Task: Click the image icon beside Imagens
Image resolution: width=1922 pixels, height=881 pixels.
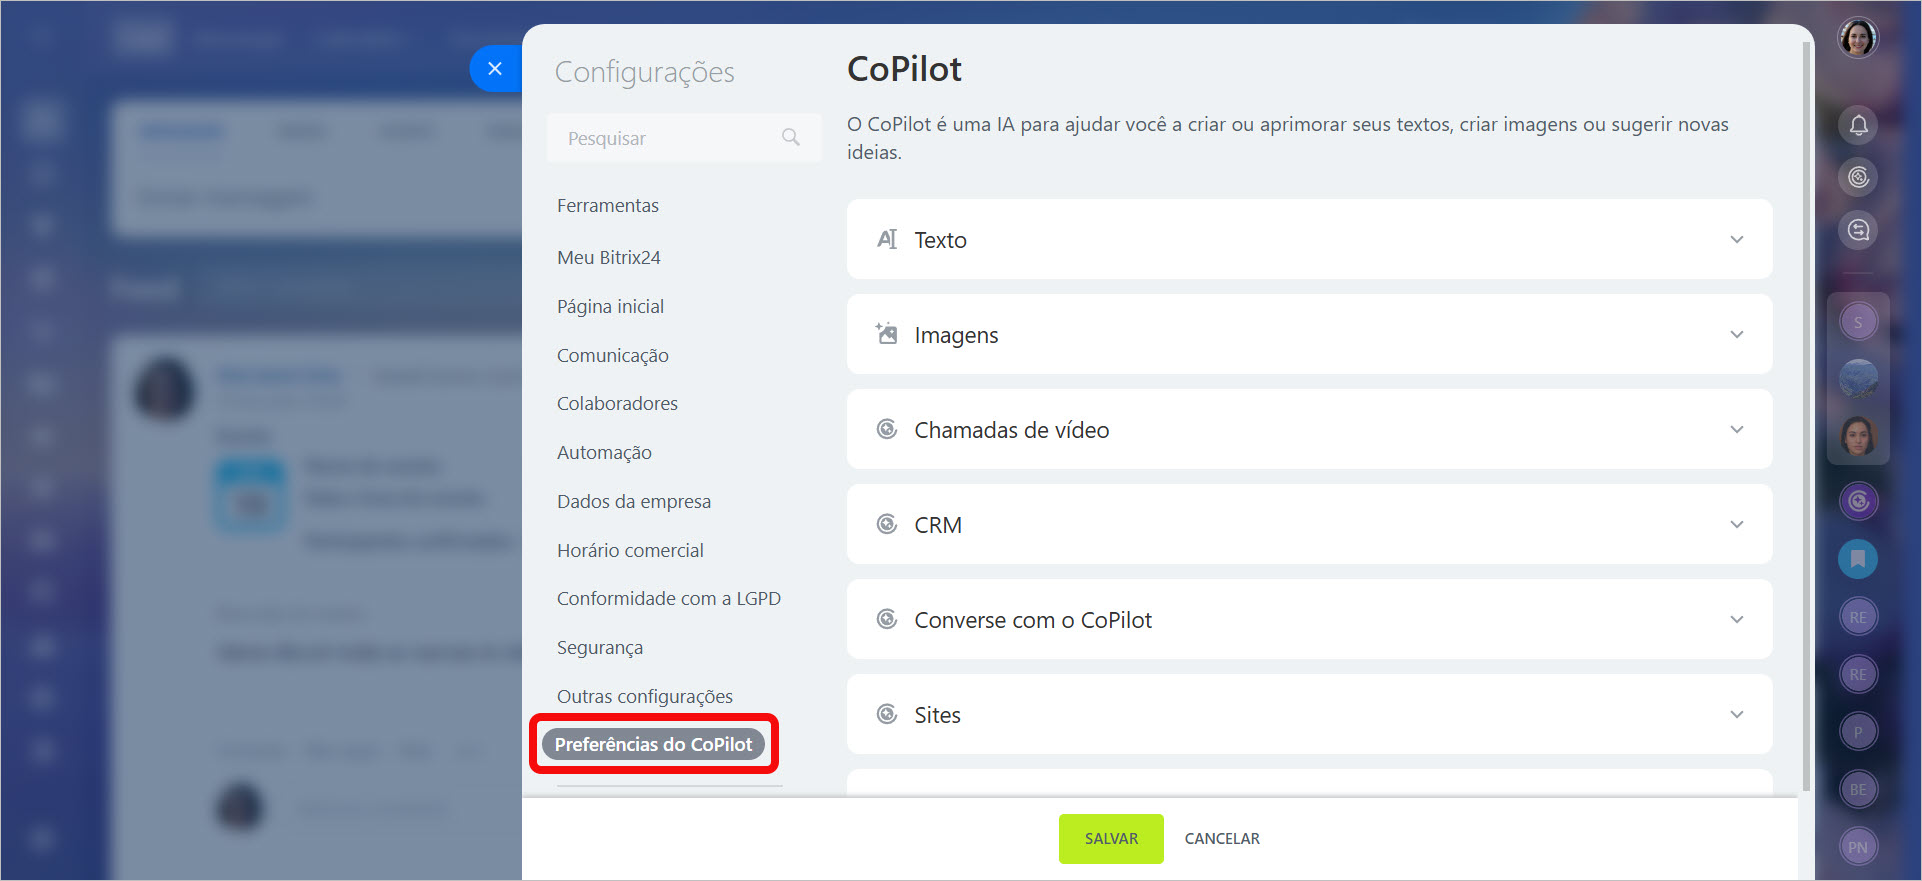Action: pos(887,334)
